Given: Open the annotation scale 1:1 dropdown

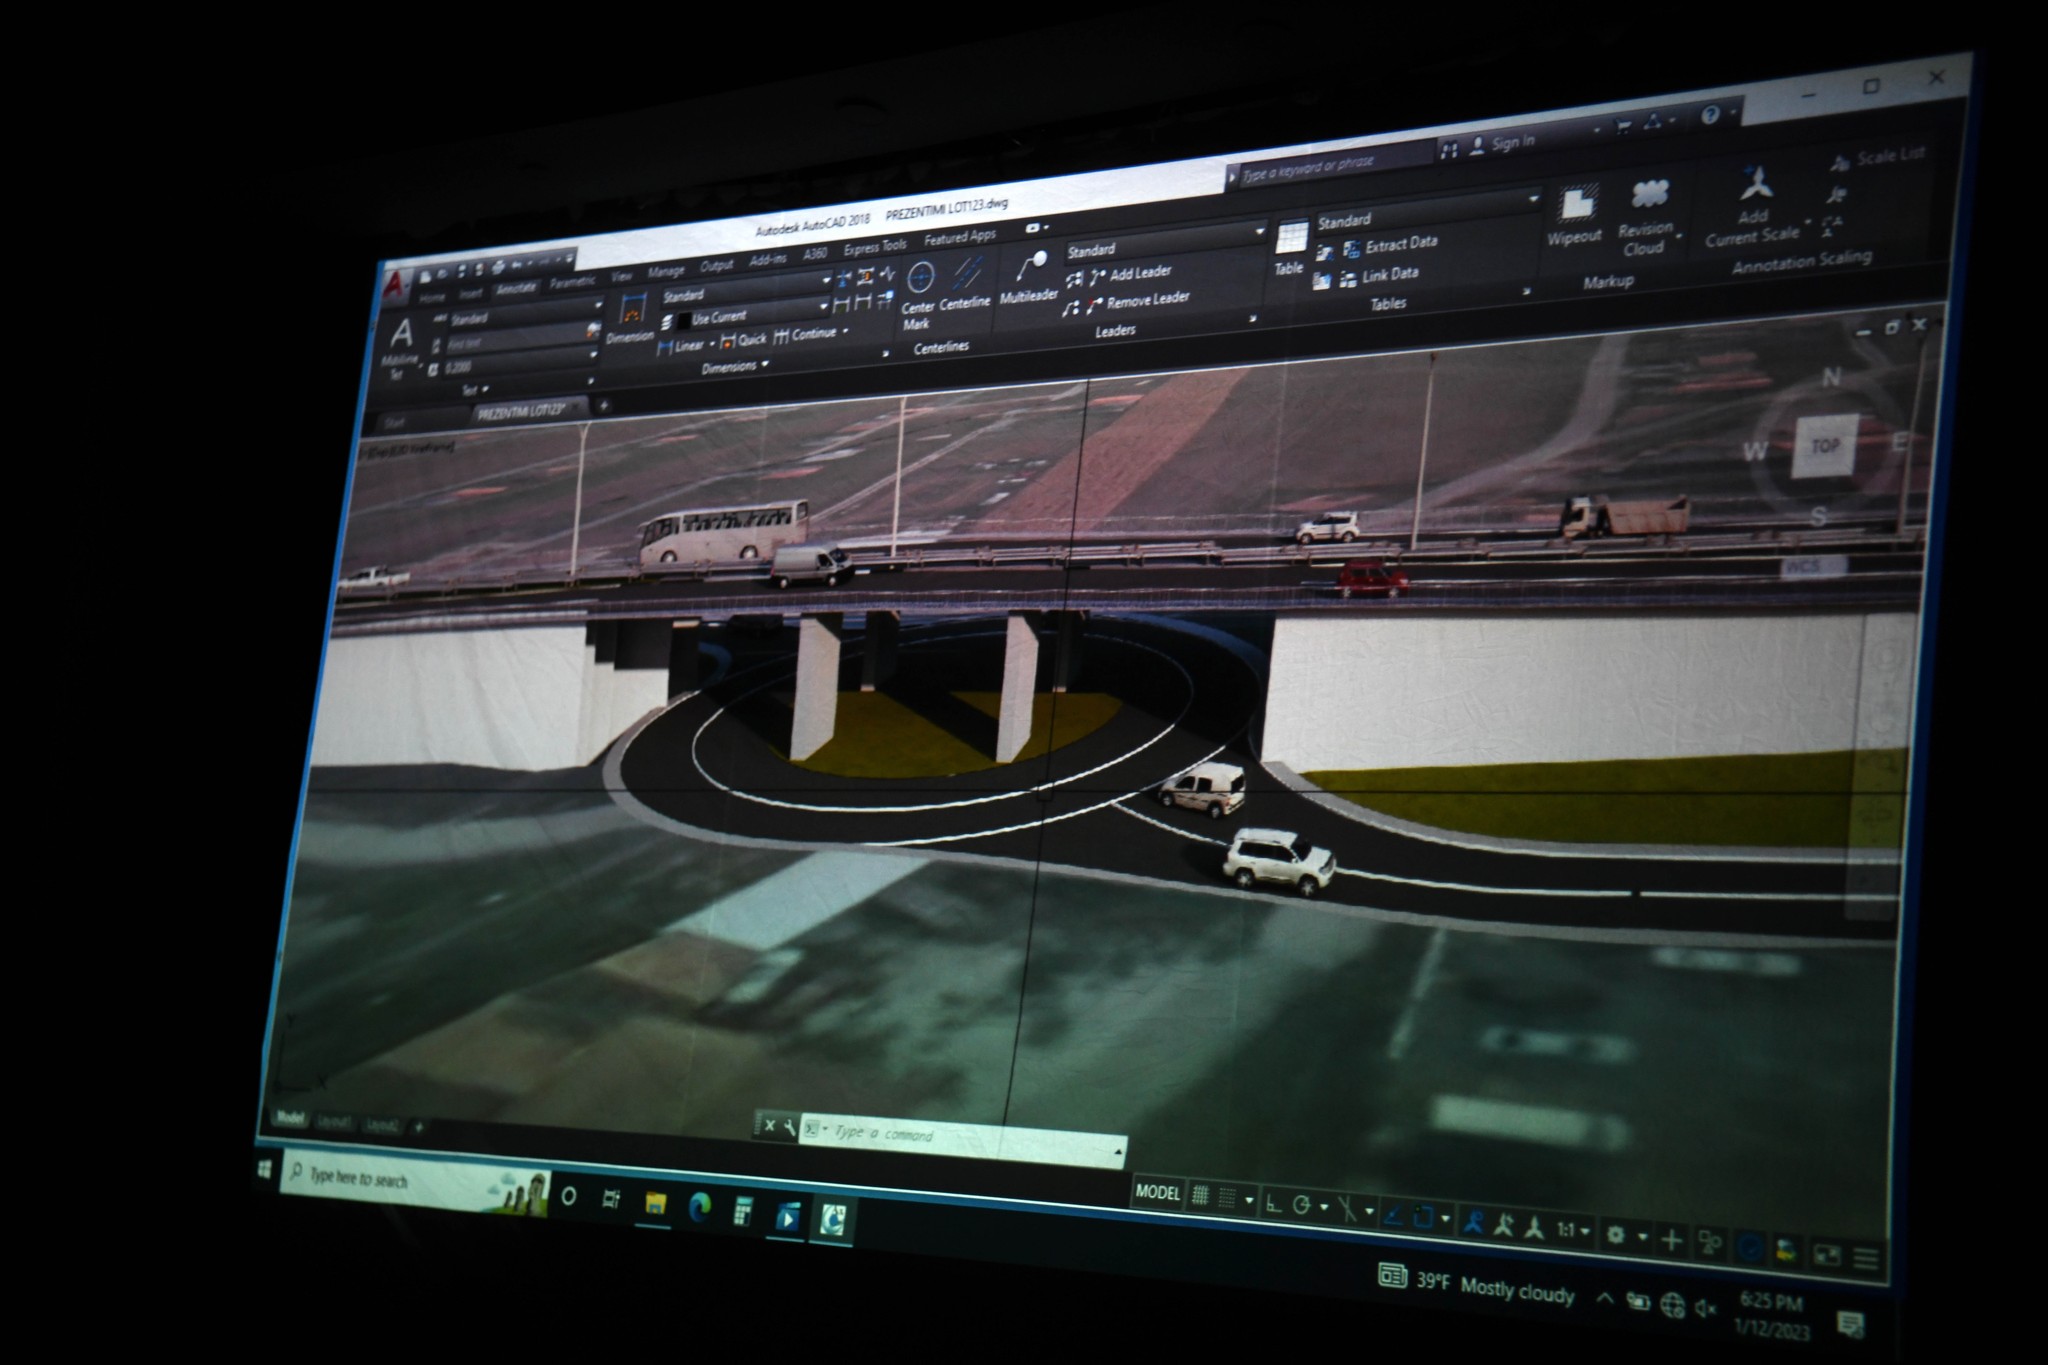Looking at the screenshot, I should tap(1572, 1230).
